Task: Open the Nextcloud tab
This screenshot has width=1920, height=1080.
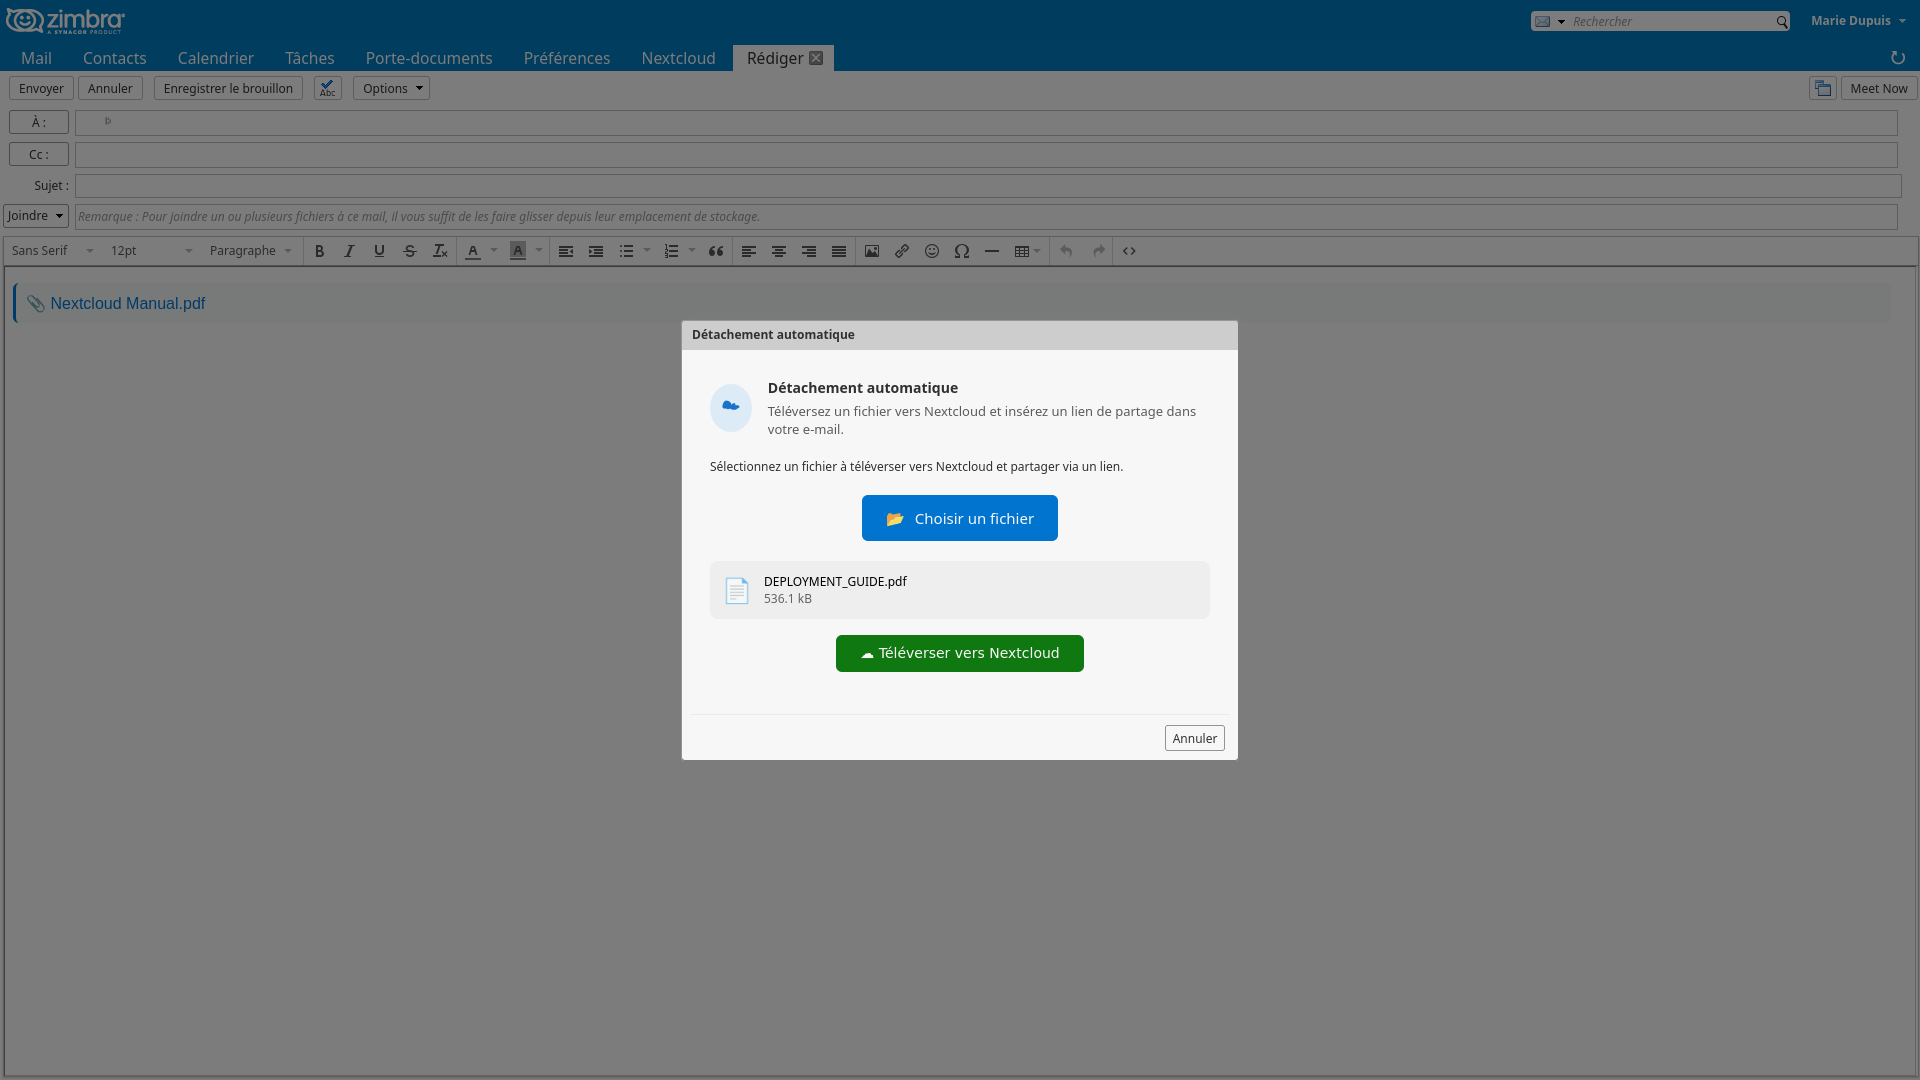Action: point(677,58)
